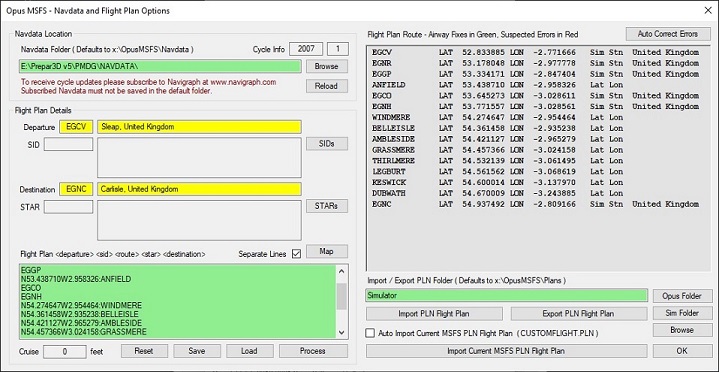Click Import PLN Flight Plan
Image resolution: width=719 pixels, height=372 pixels.
coord(434,314)
